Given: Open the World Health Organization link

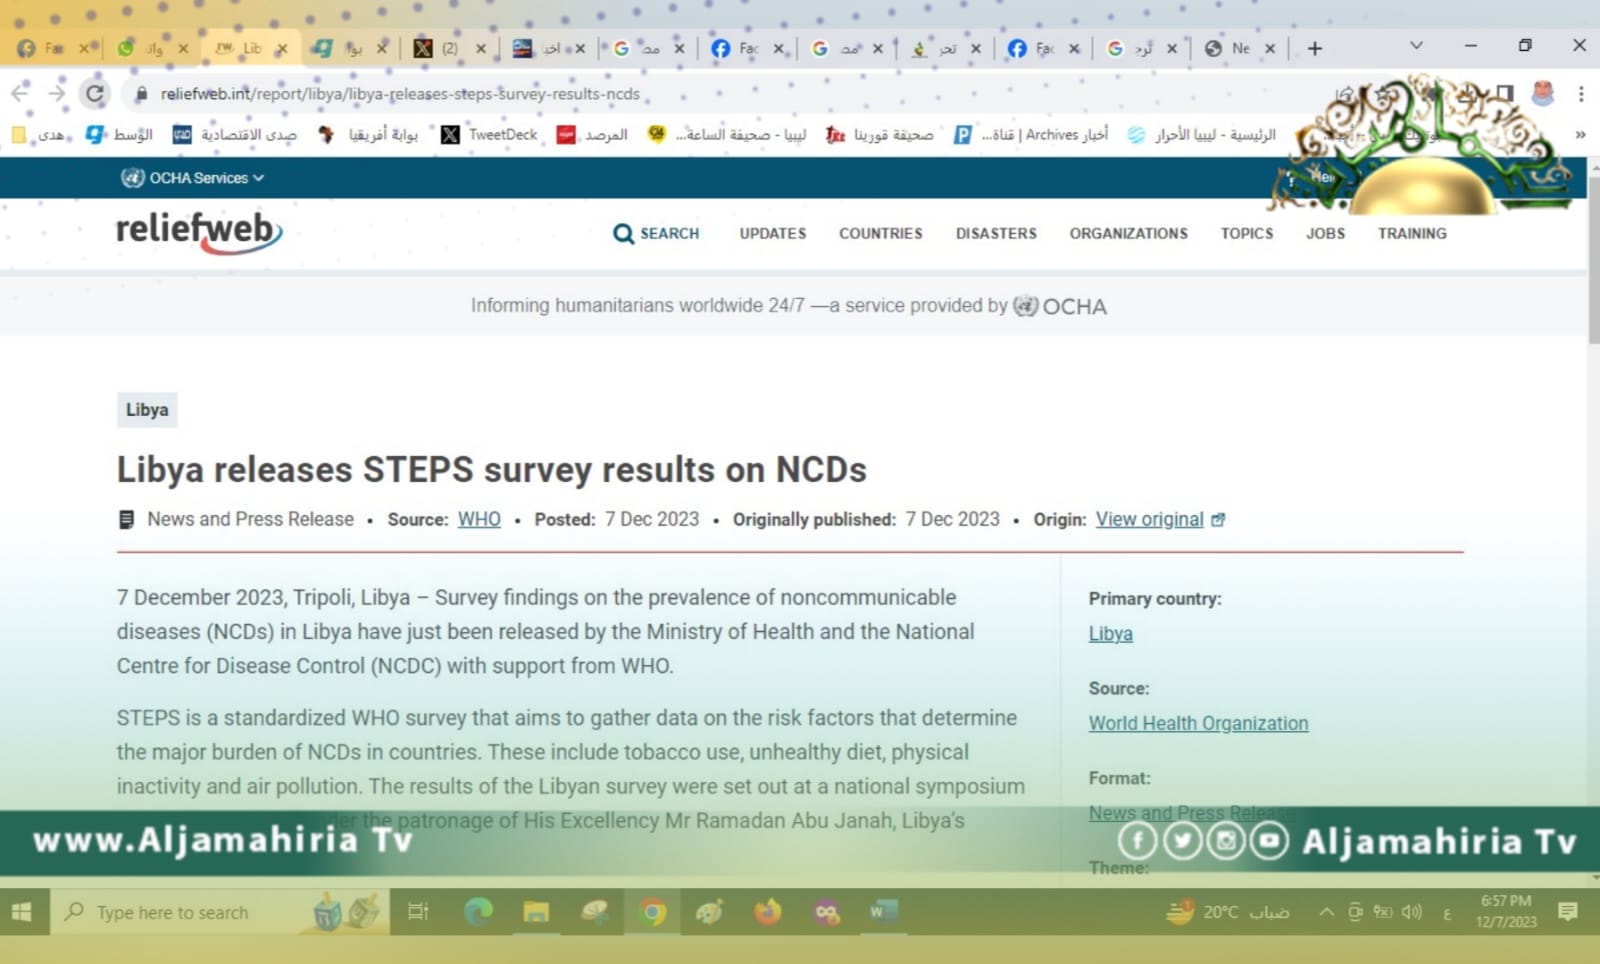Looking at the screenshot, I should 1198,723.
